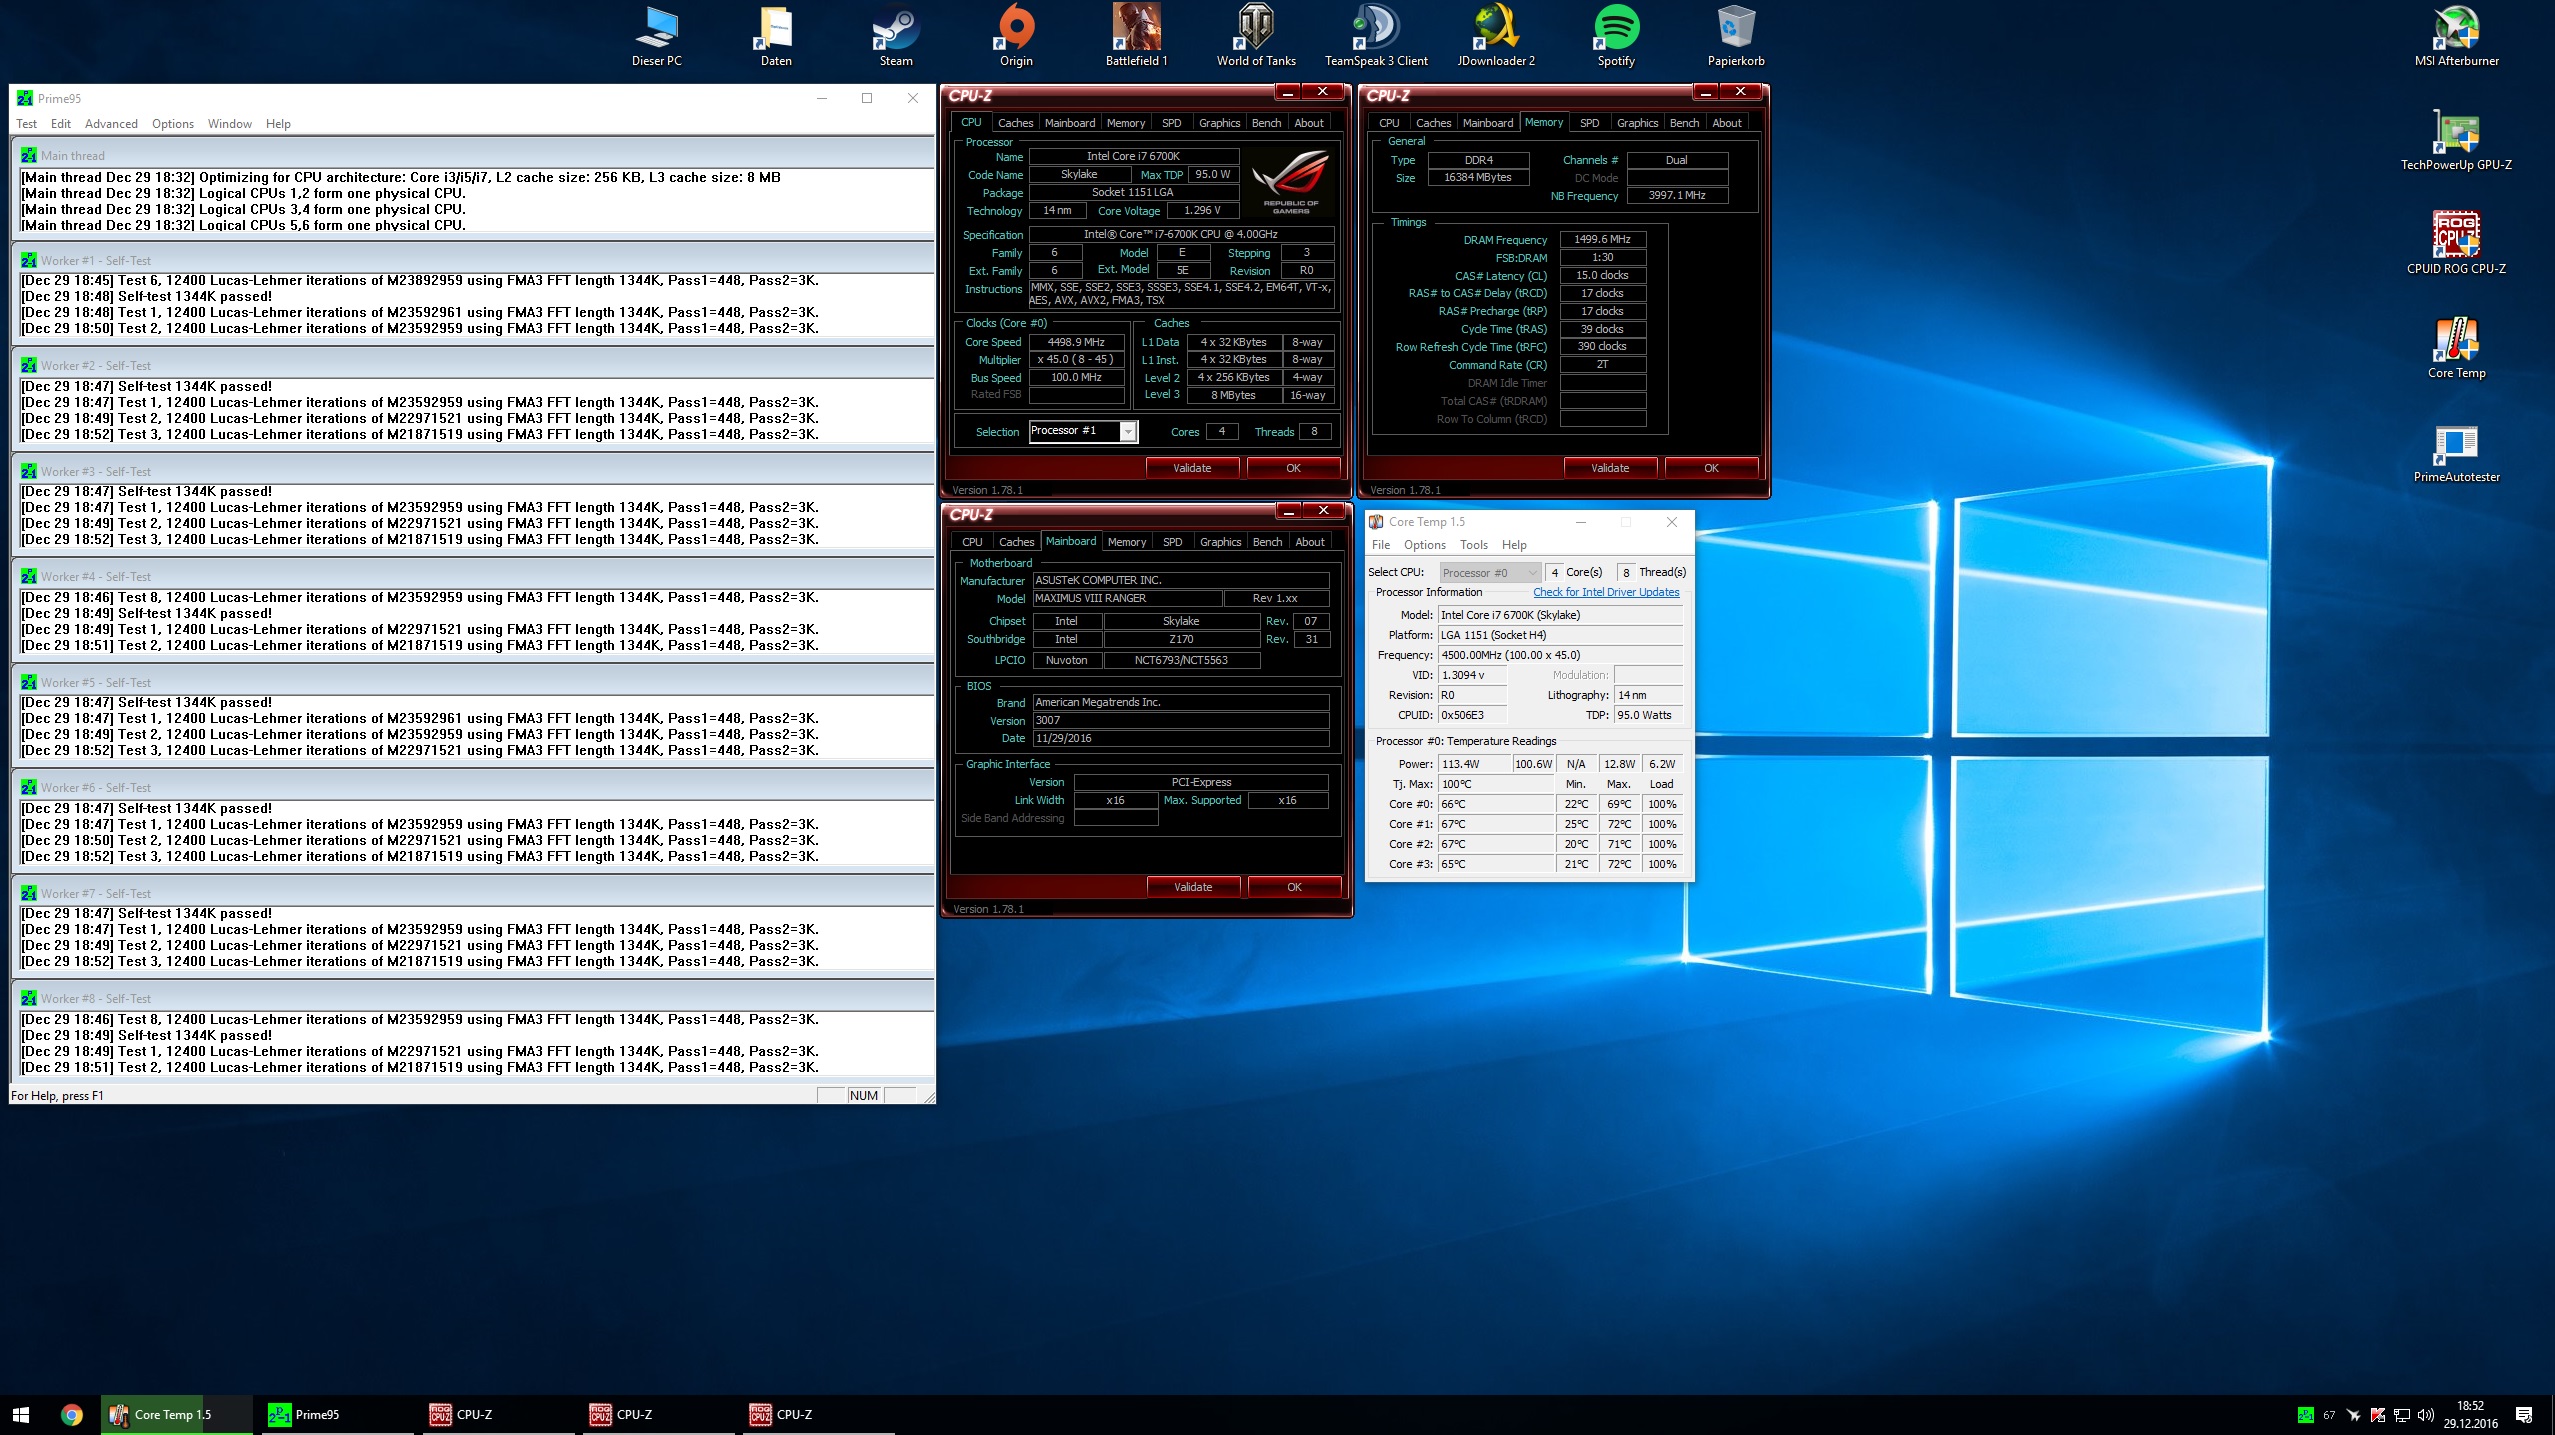Switch to the SPD tab in the CPU-Z Memory window
The width and height of the screenshot is (2555, 1435).
click(1589, 123)
